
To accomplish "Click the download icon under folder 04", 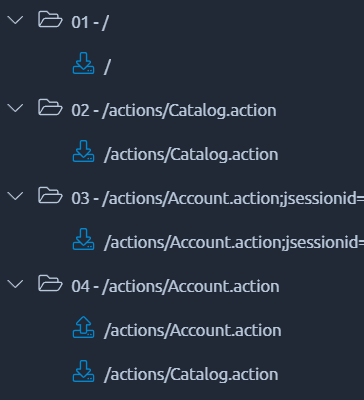I will click(83, 371).
